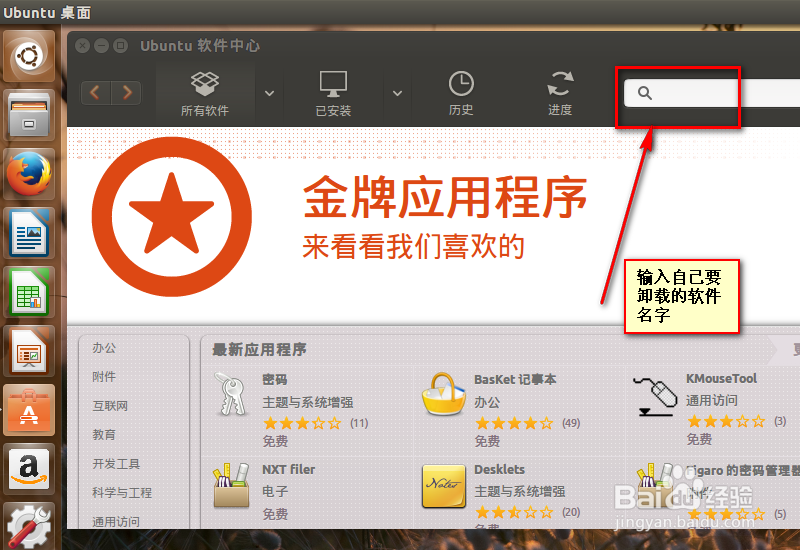Maximize the Ubuntu Software Center window
The image size is (800, 550).
point(120,46)
